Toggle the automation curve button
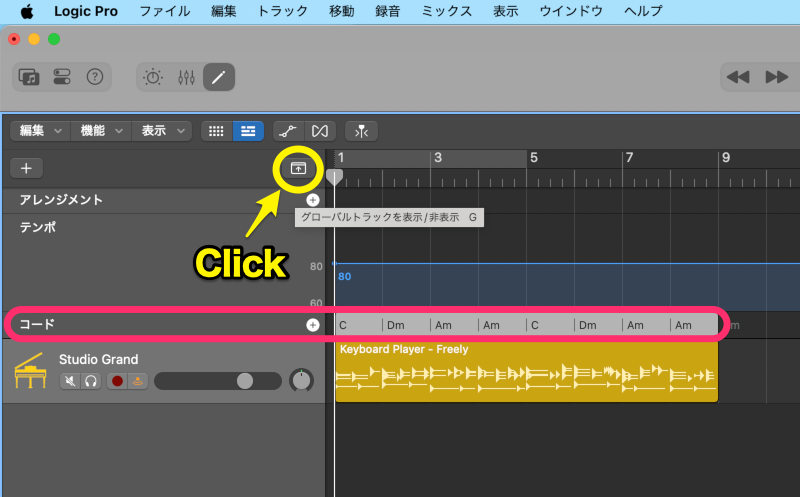The image size is (800, 497). pos(288,131)
